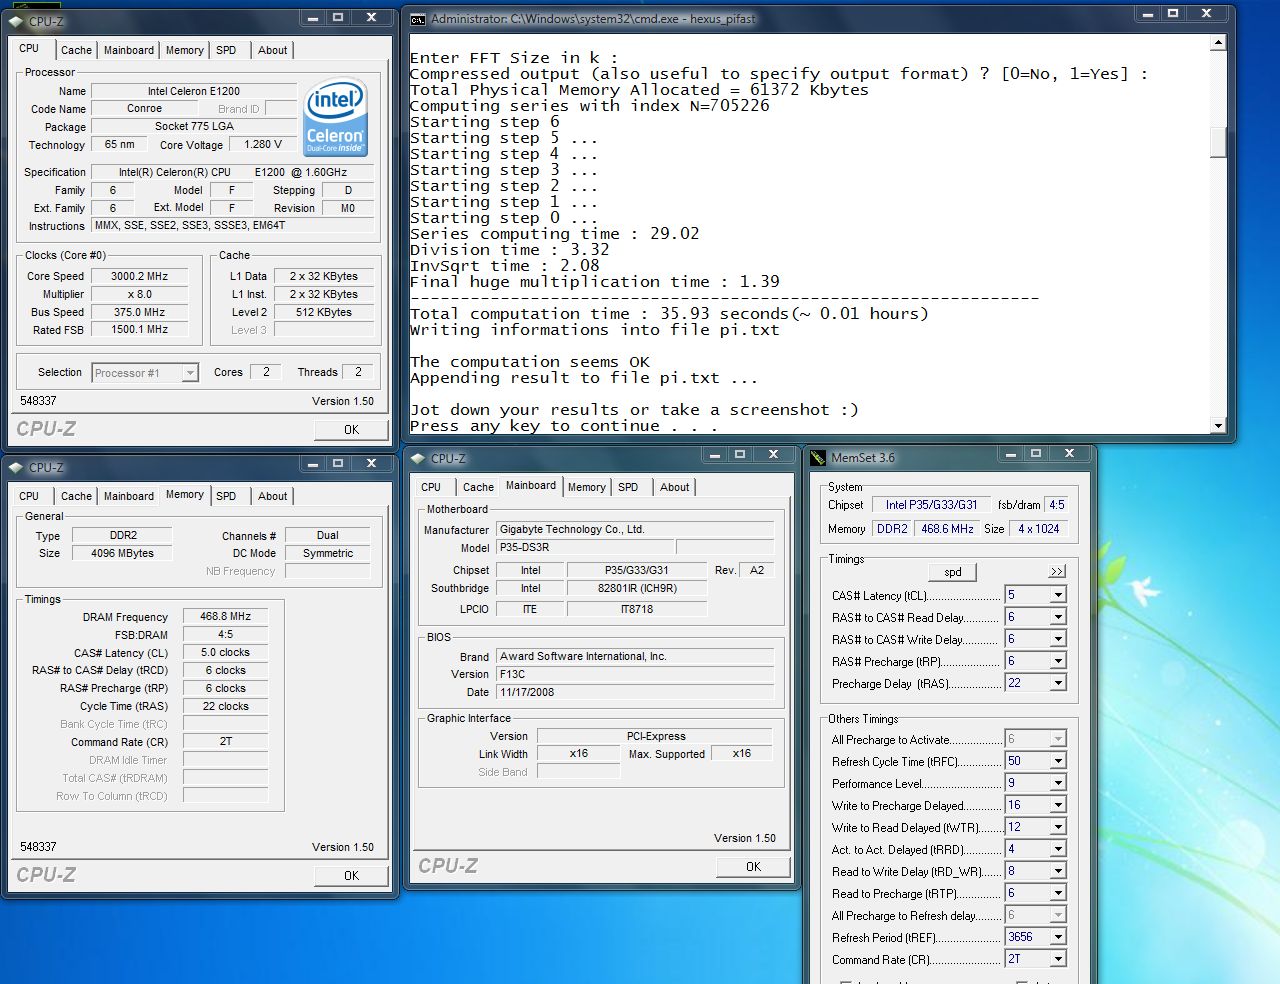Screen dimensions: 1280x984
Task: Click CPU-Z title icon in top-left window
Action: (16, 21)
